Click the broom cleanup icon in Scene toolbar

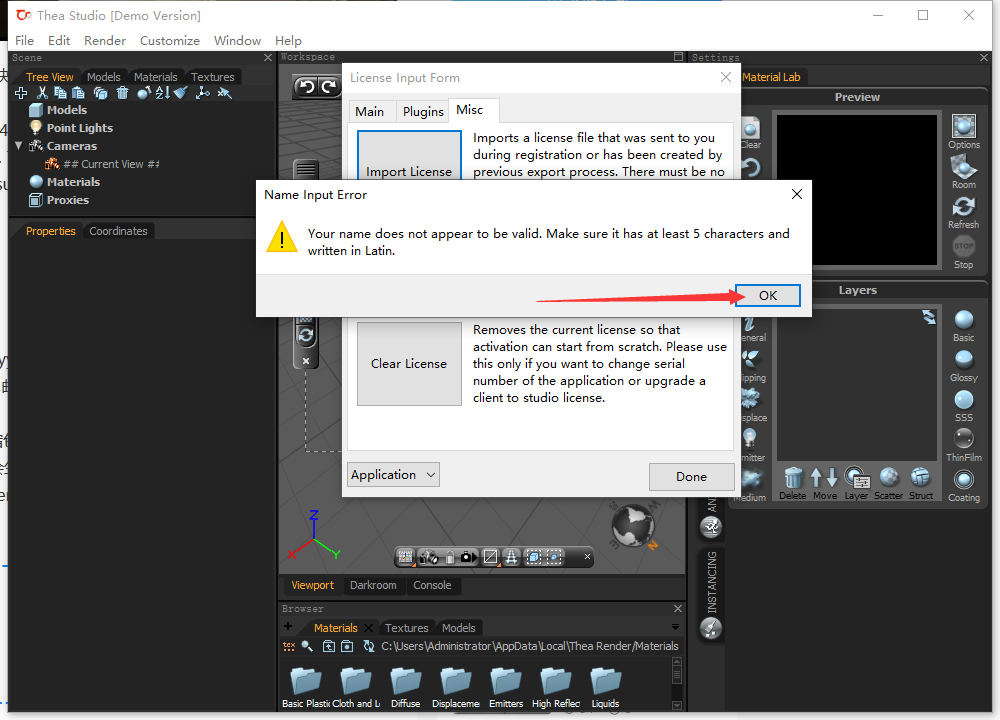pyautogui.click(x=181, y=93)
